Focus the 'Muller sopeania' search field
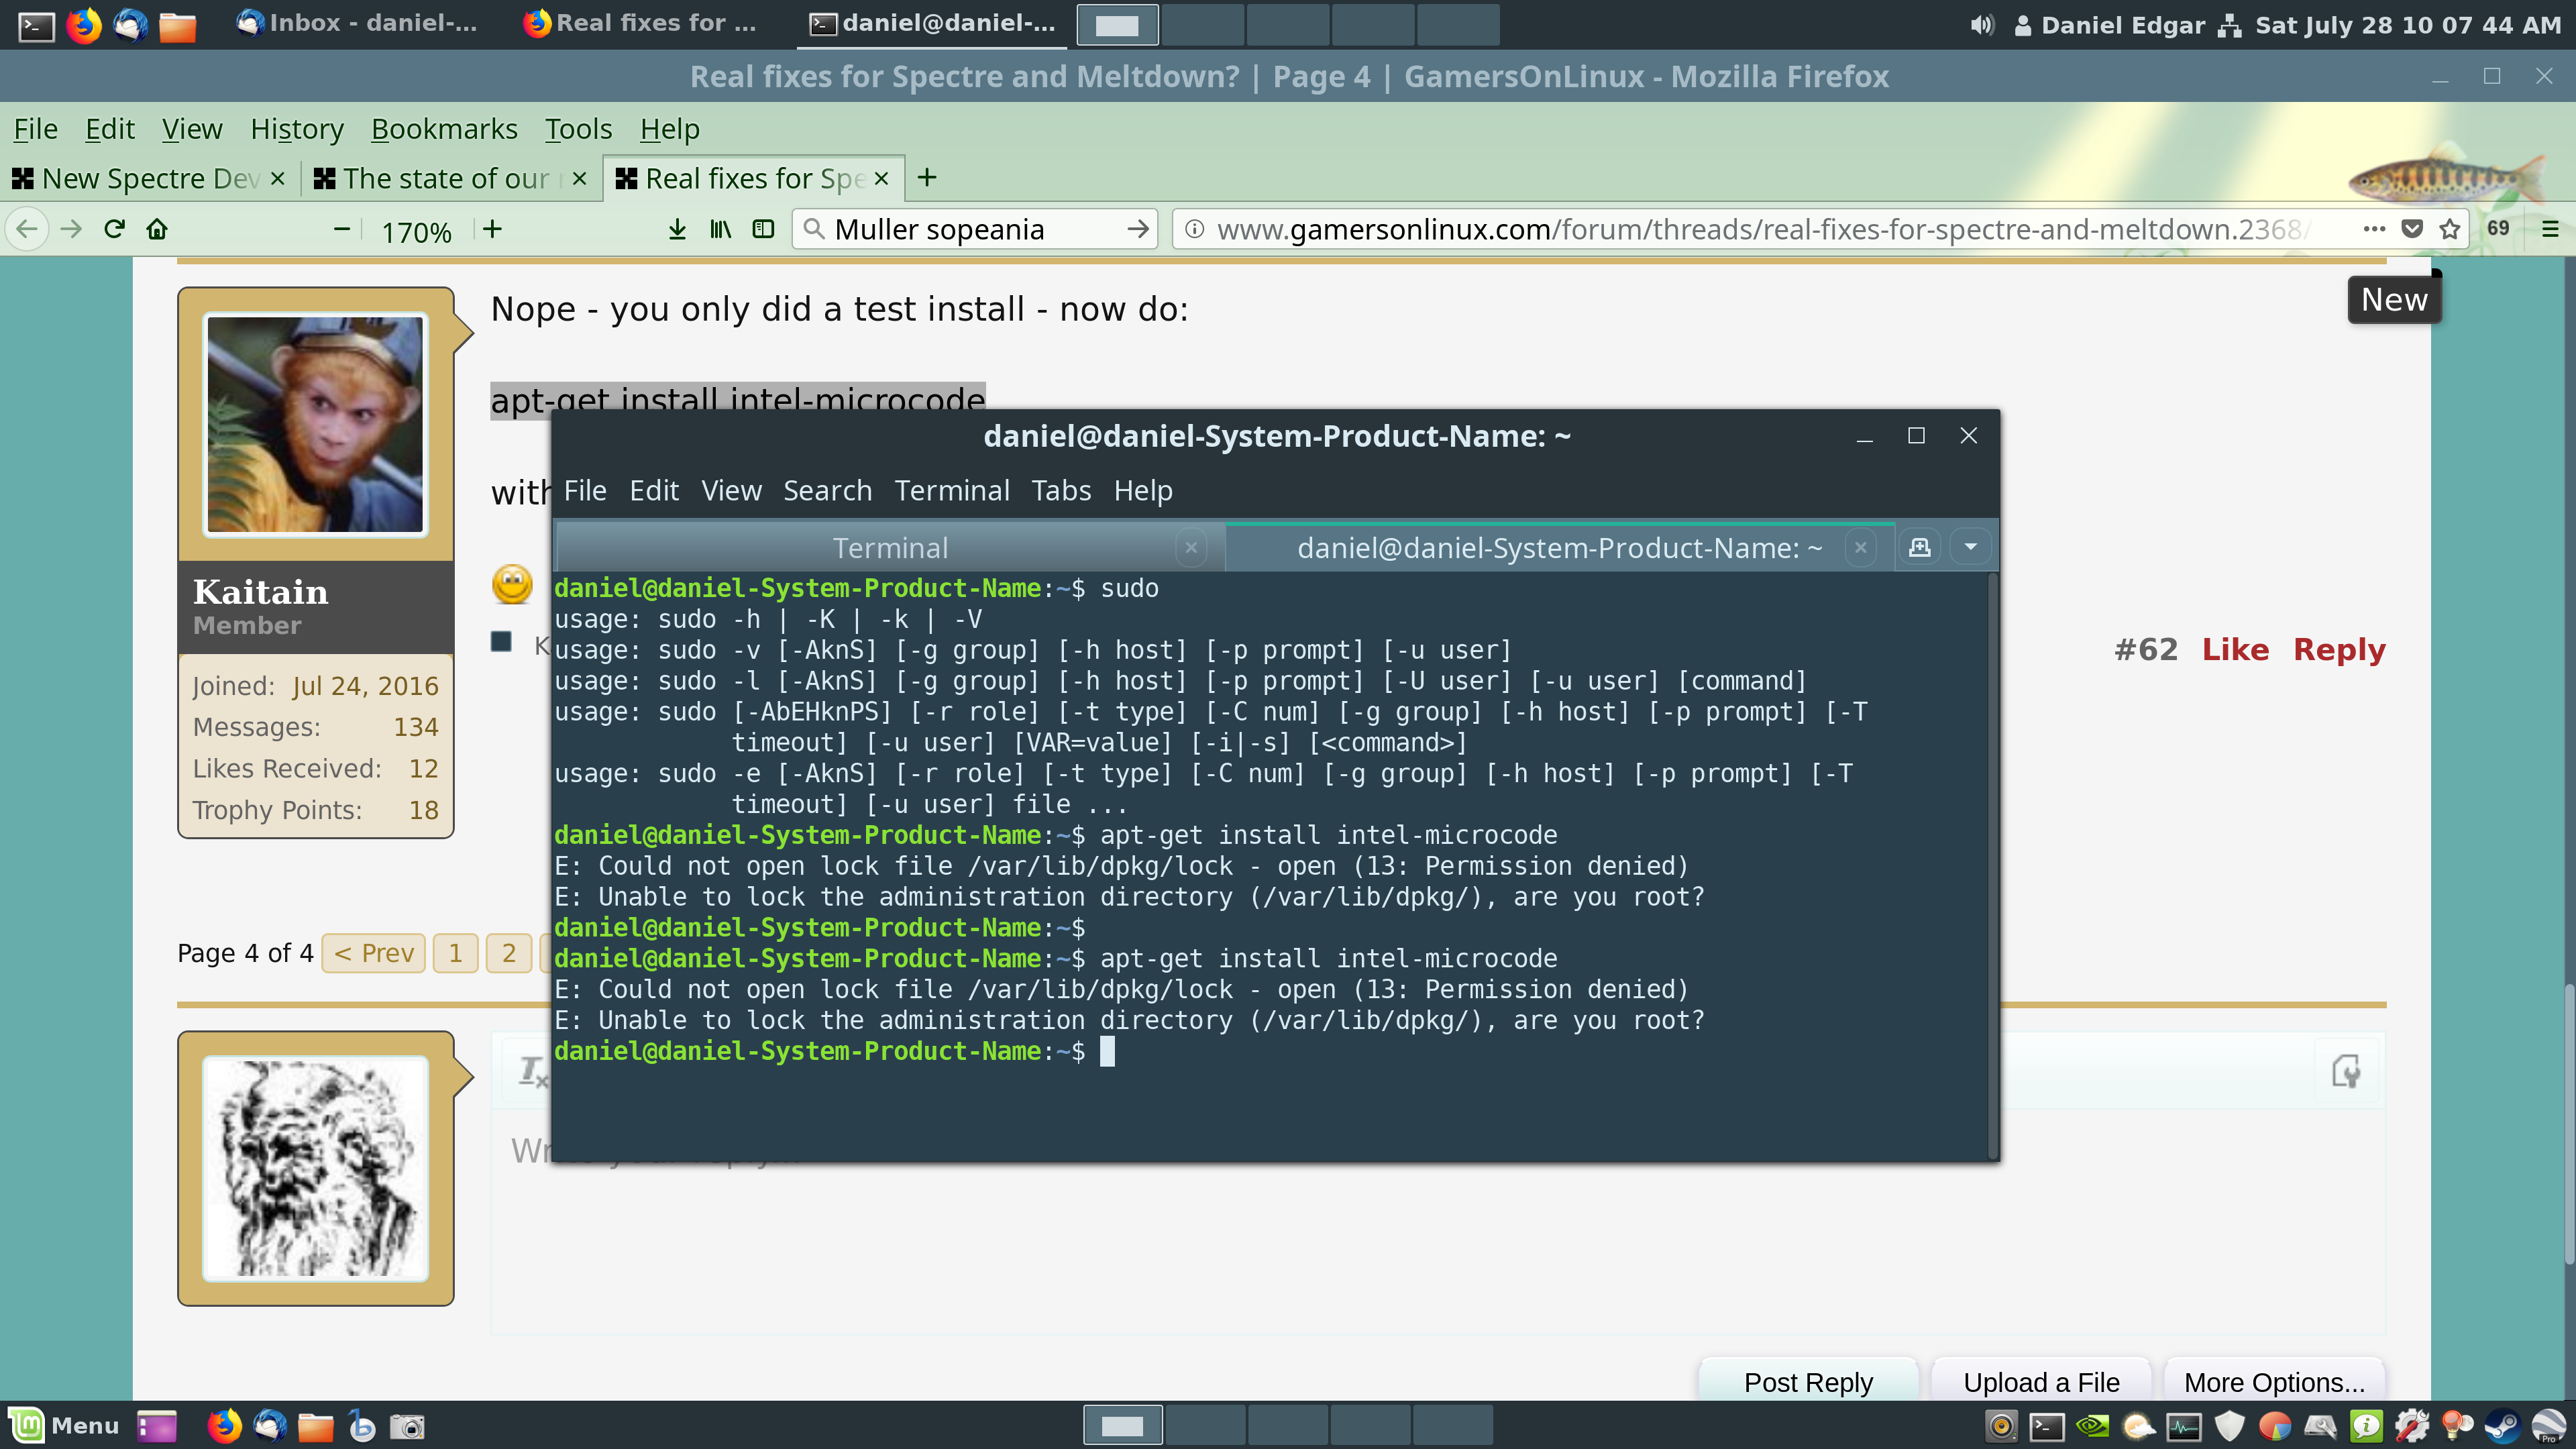 (x=975, y=229)
